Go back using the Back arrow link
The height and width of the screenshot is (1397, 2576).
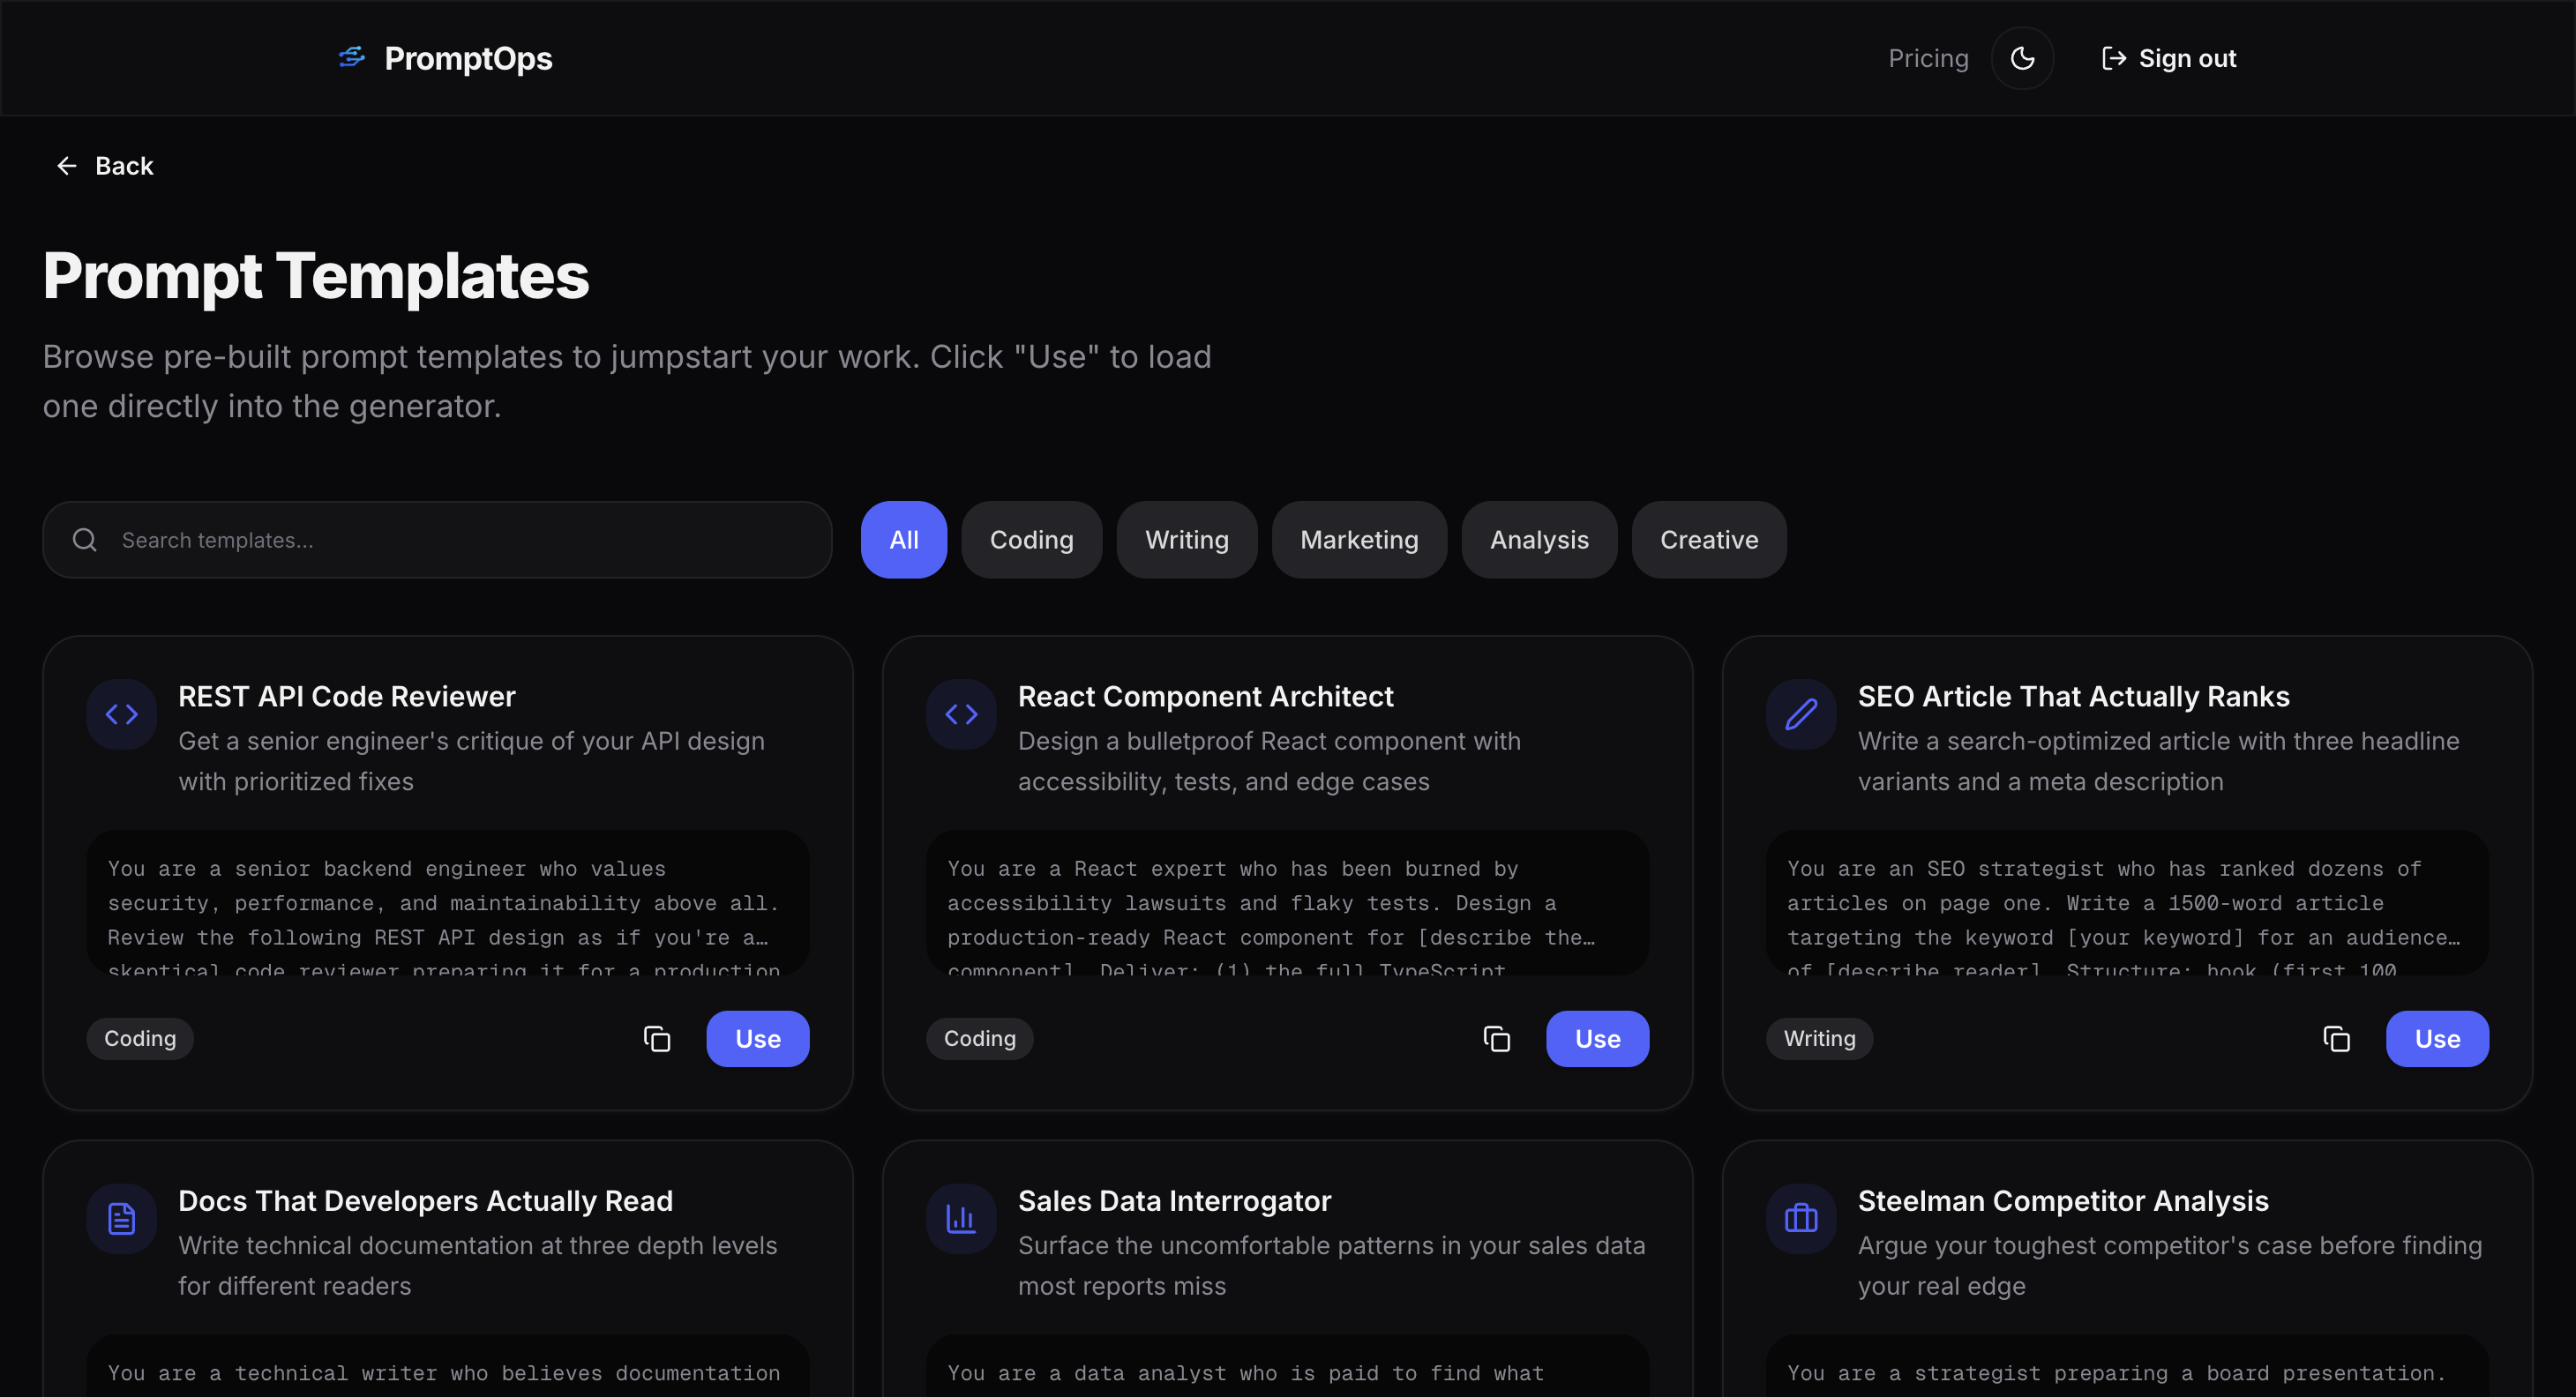click(x=105, y=166)
